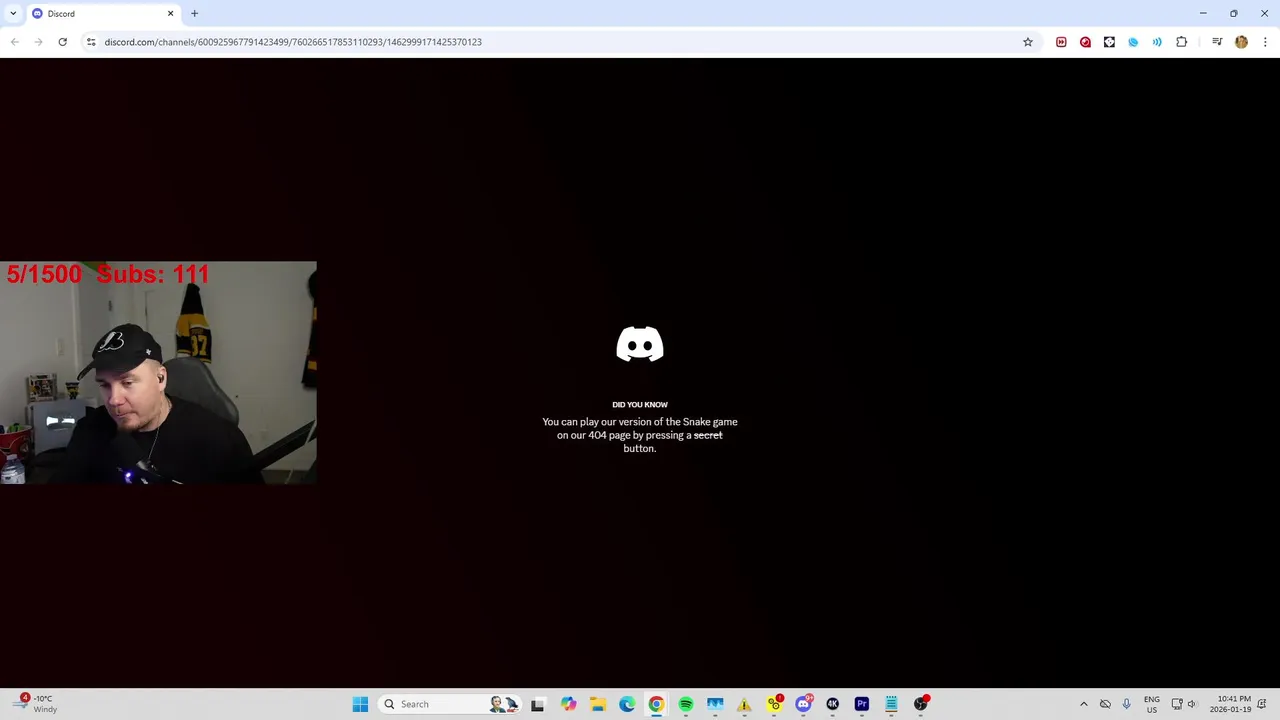Open the blue globe extension icon
Viewport: 1280px width, 720px height.
click(x=1133, y=42)
